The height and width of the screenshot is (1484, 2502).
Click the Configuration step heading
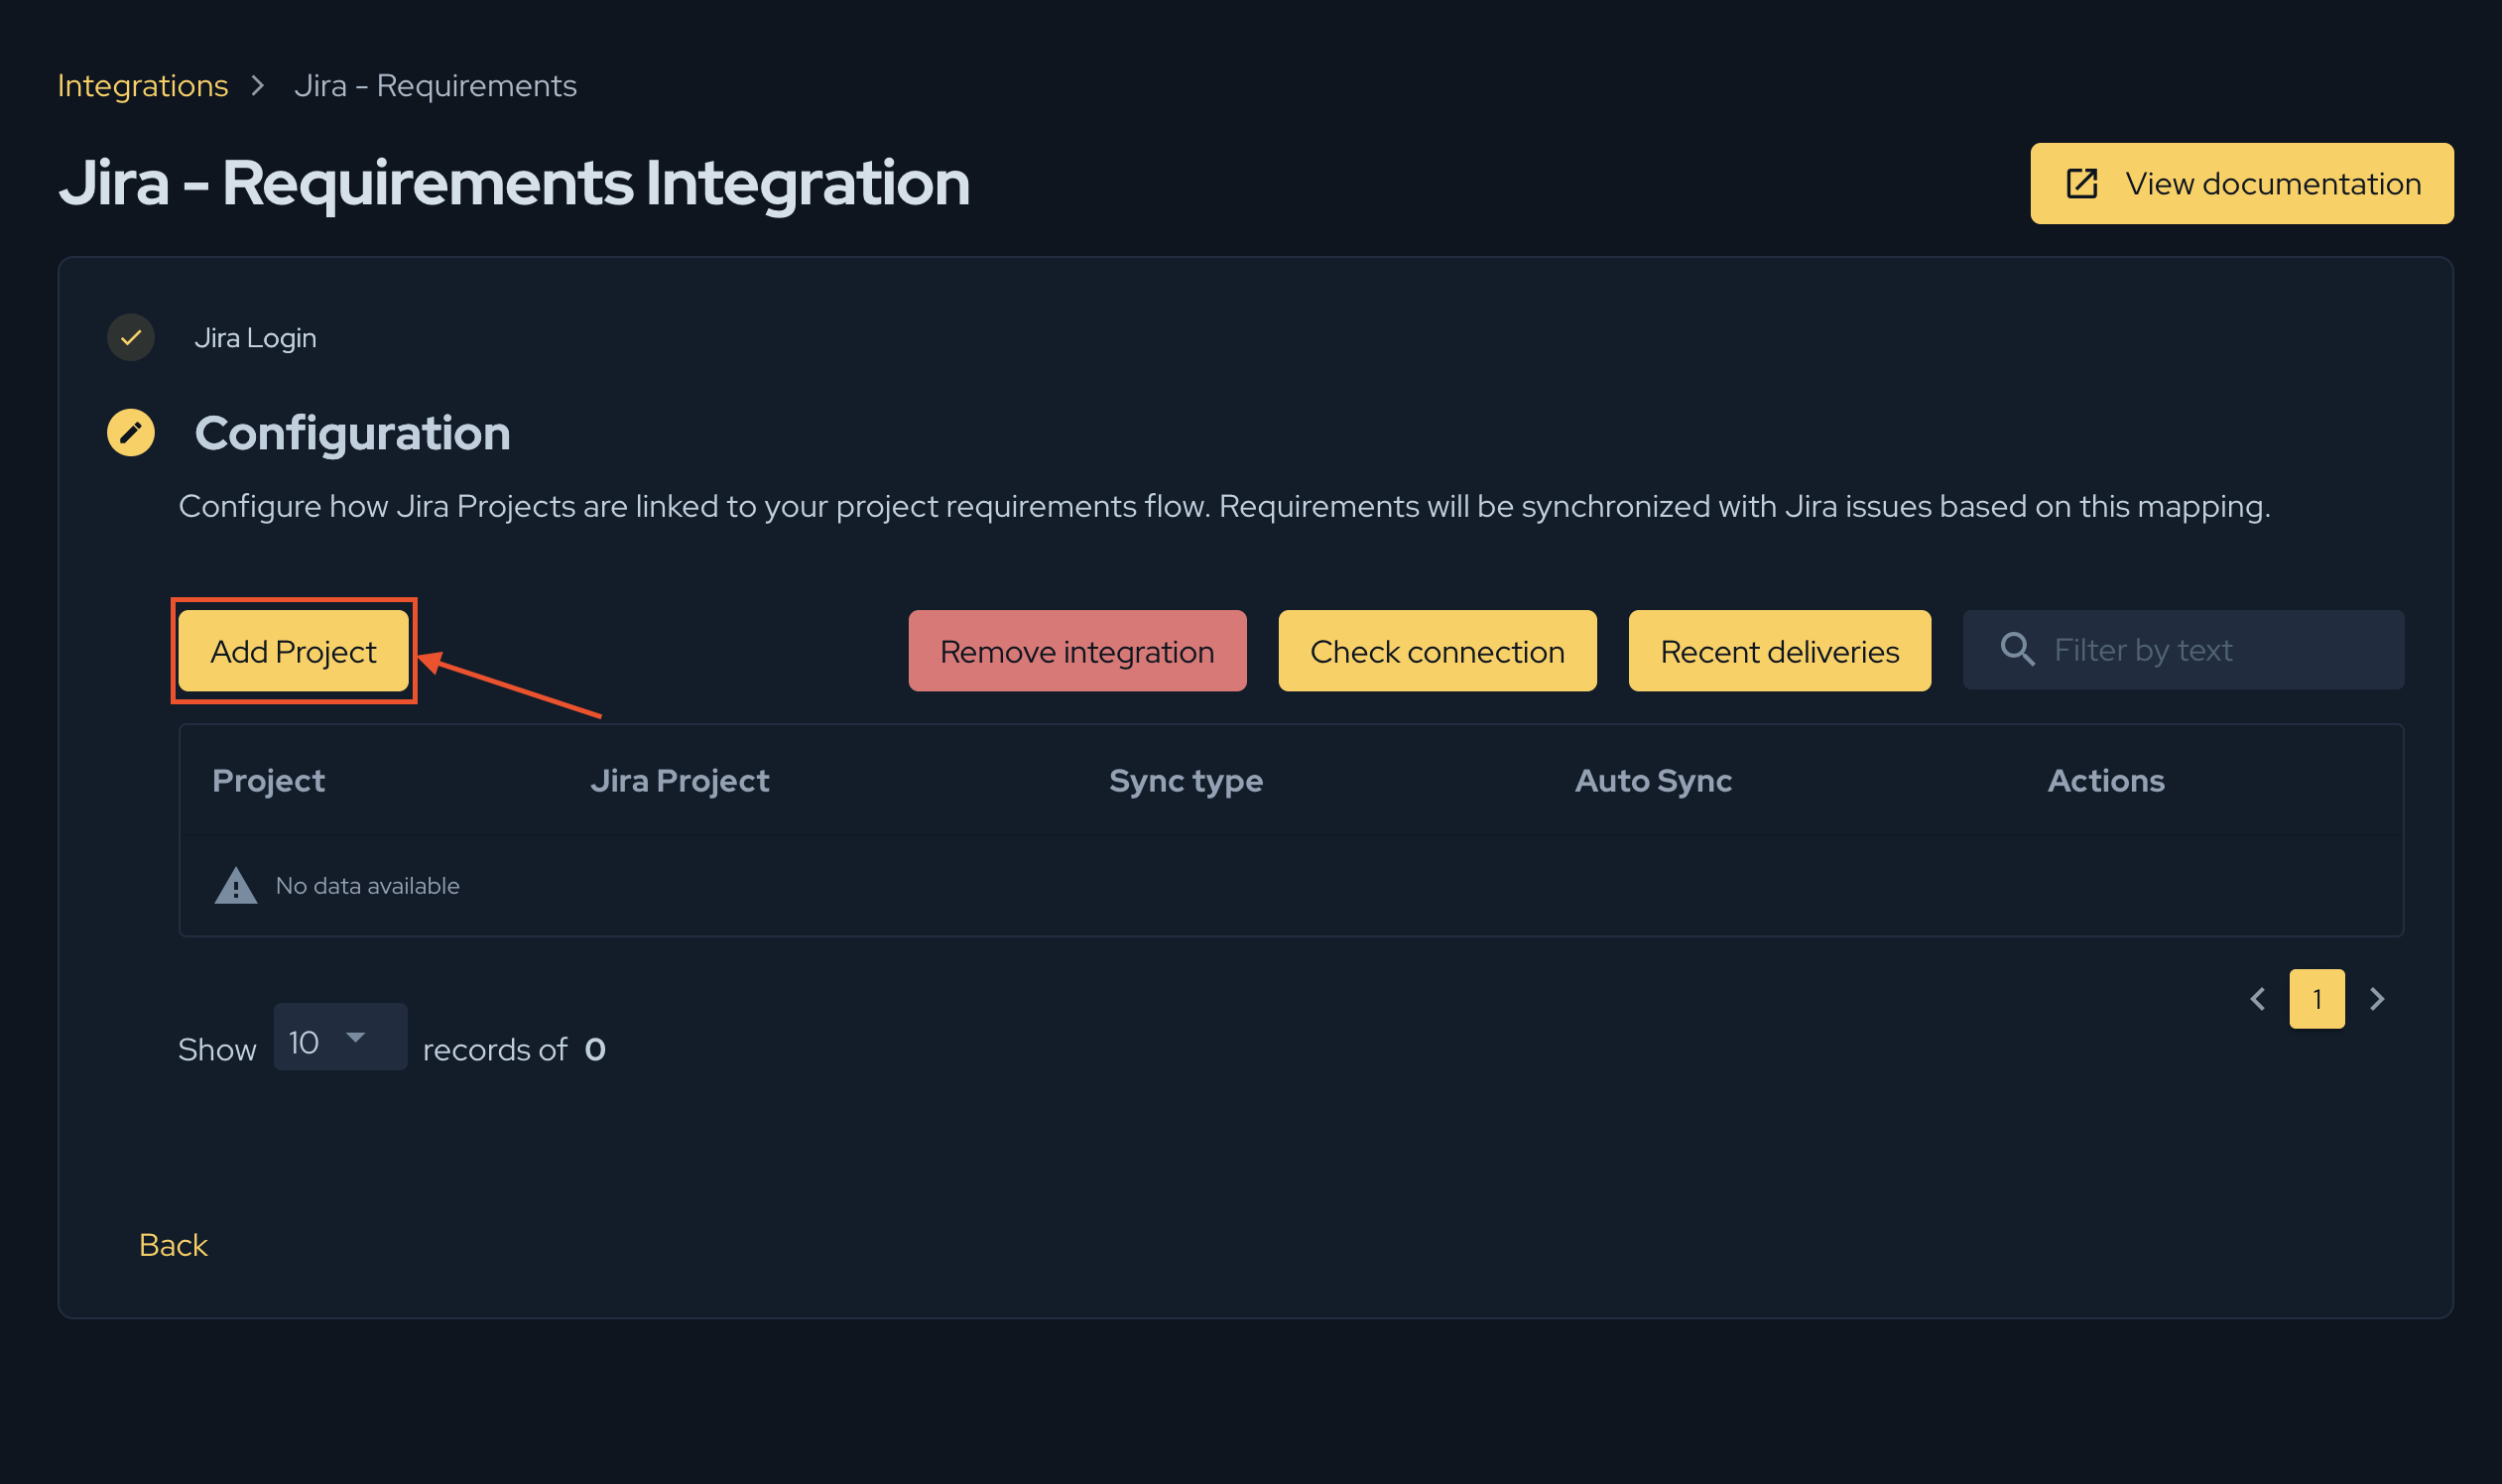[352, 433]
